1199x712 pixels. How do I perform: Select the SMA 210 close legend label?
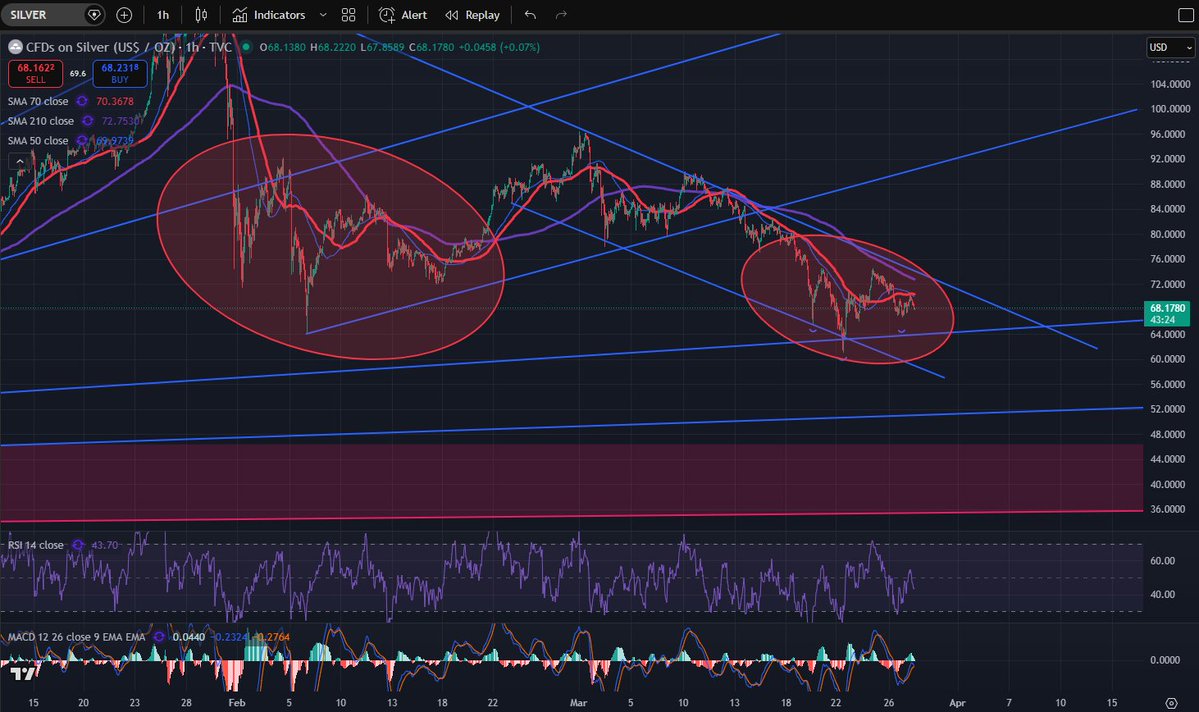tap(41, 121)
